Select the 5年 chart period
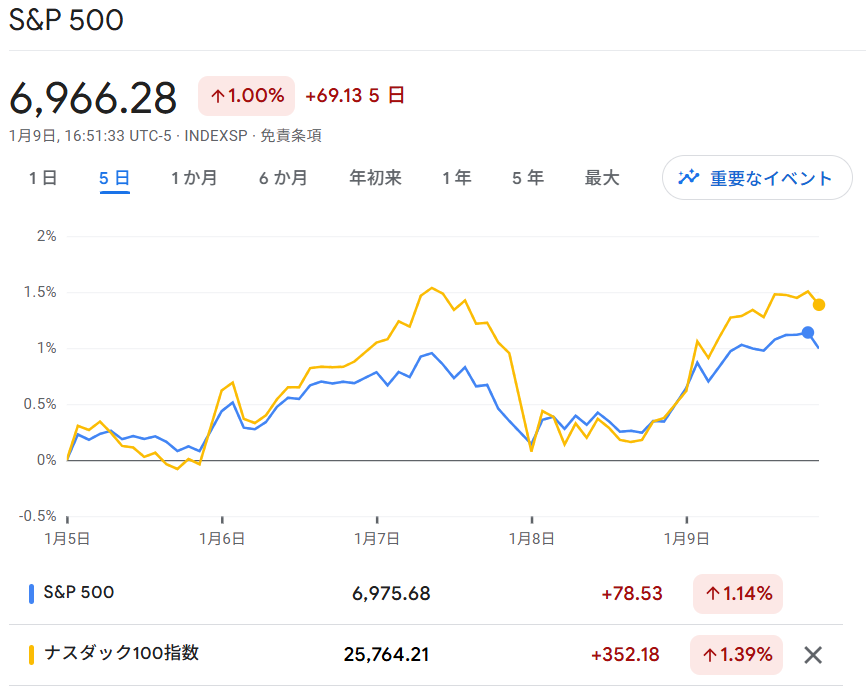The height and width of the screenshot is (689, 866). (527, 177)
